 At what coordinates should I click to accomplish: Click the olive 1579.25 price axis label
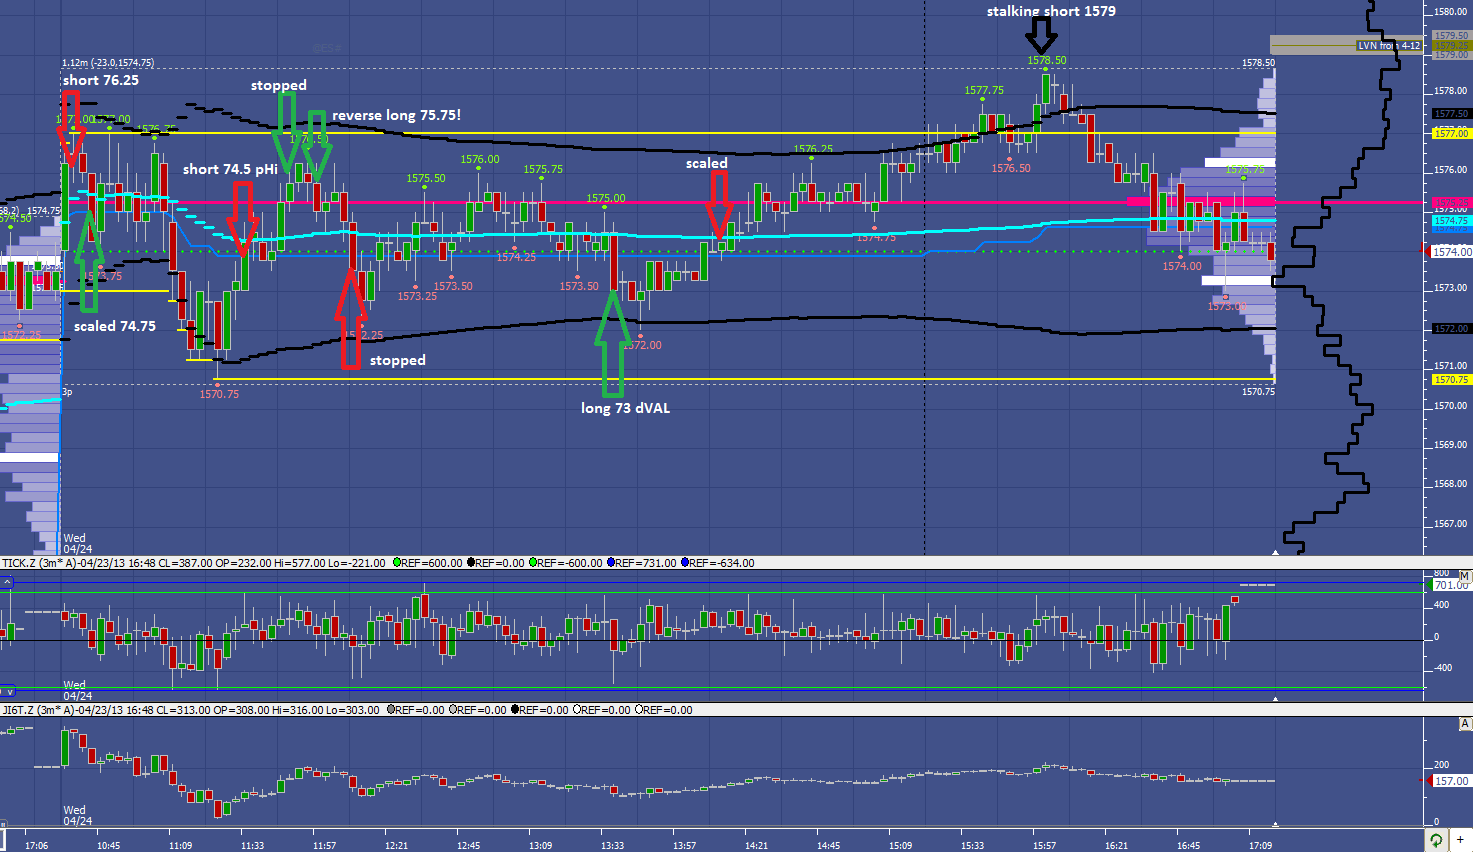coord(1451,46)
